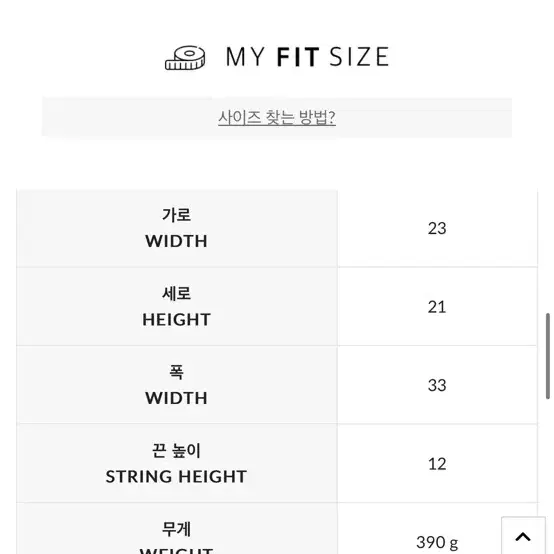554x554 pixels.
Task: Select the 무게 WEIGHT label cell
Action: coord(177,529)
